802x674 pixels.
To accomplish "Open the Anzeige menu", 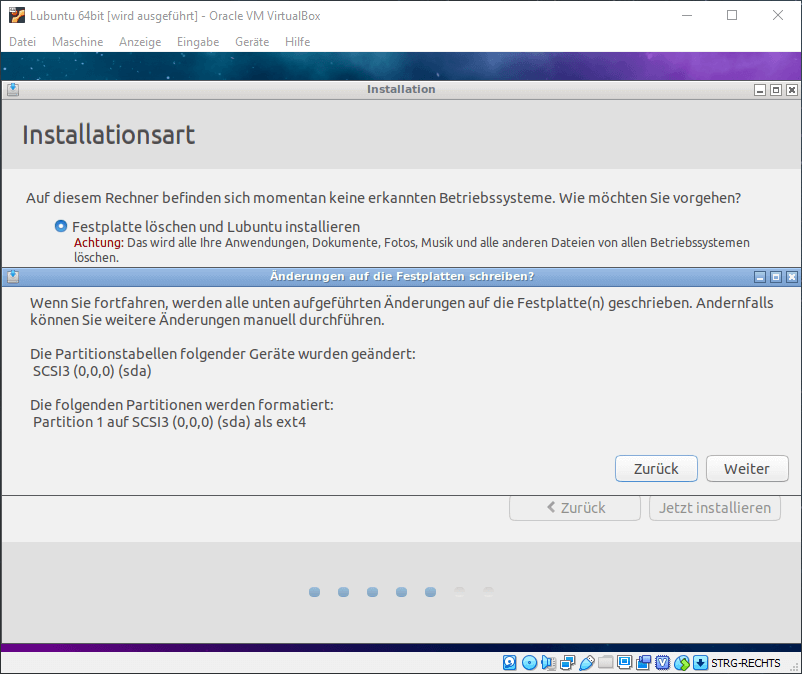I will [140, 42].
